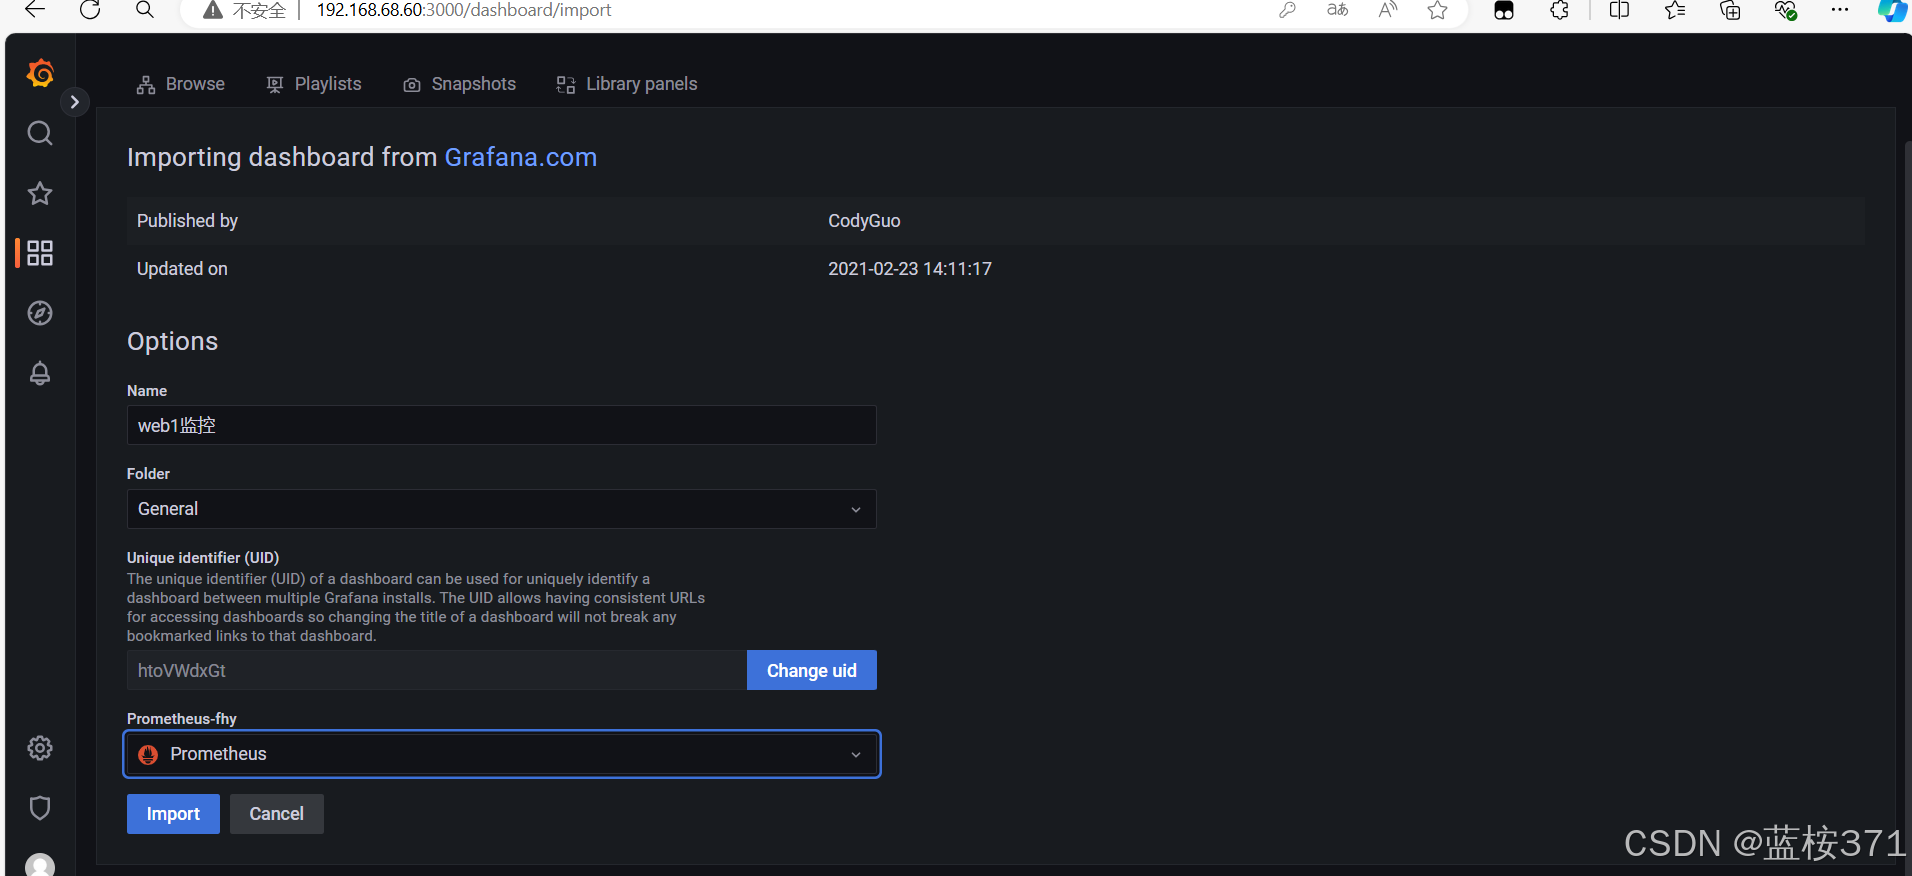Open browser essentials heart icon
Viewport: 1912px width, 876px height.
(1786, 10)
